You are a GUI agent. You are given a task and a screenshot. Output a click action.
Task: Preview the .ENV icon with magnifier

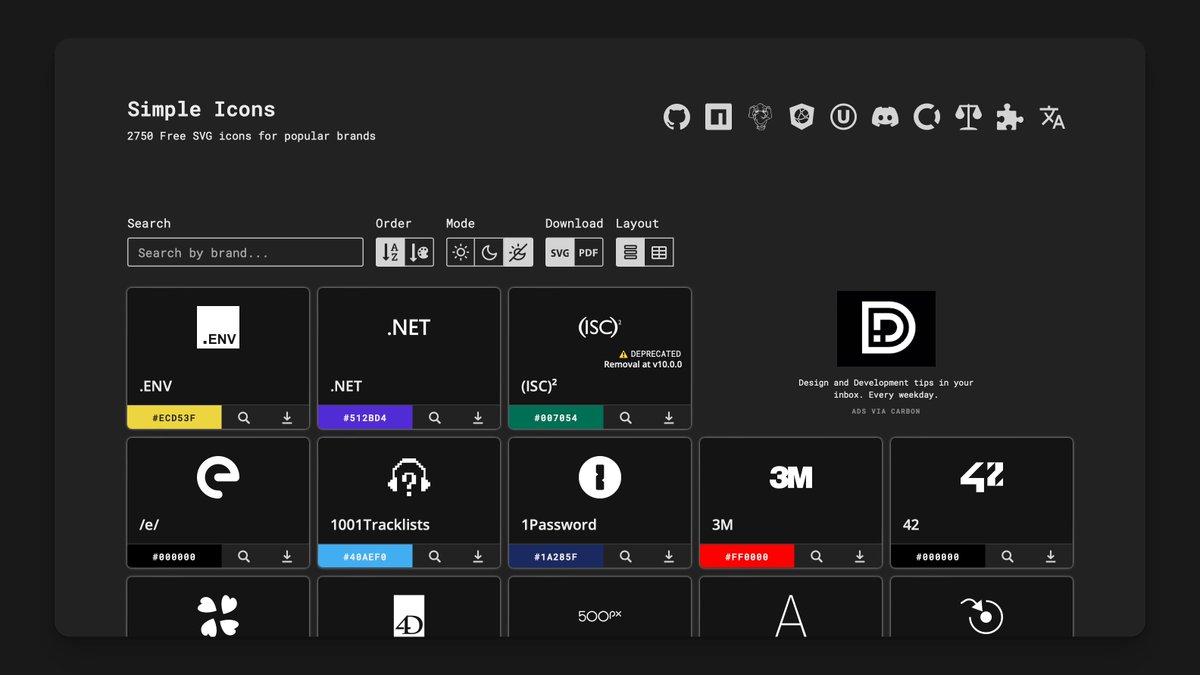(x=244, y=418)
